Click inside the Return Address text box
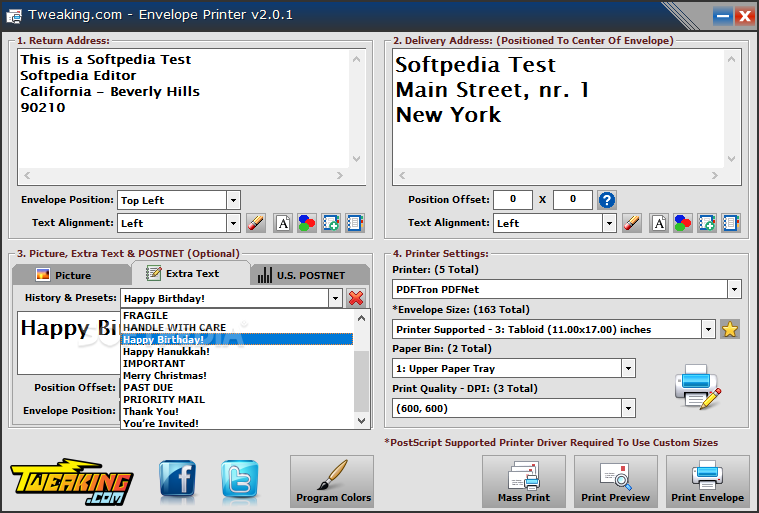The width and height of the screenshot is (759, 513). 183,109
